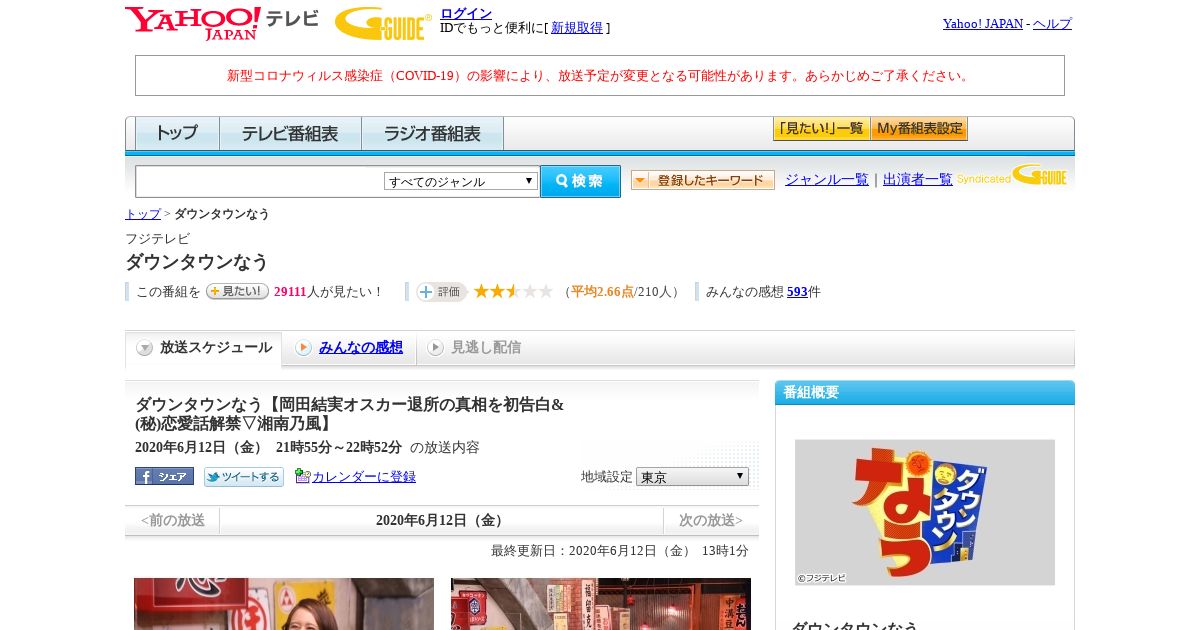Click play icon beside 見逃し配信
The height and width of the screenshot is (630, 1200).
coord(435,347)
